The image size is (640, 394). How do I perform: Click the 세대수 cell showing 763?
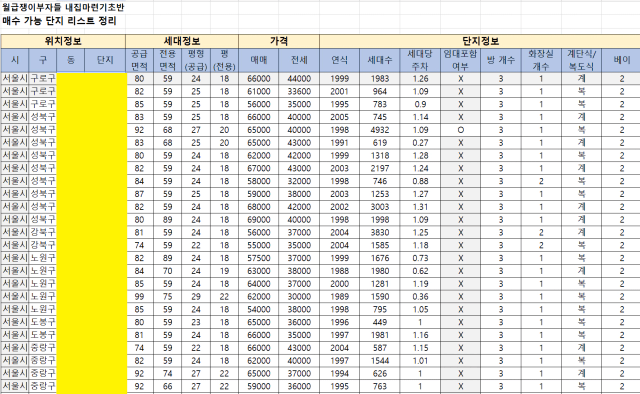tap(380, 386)
